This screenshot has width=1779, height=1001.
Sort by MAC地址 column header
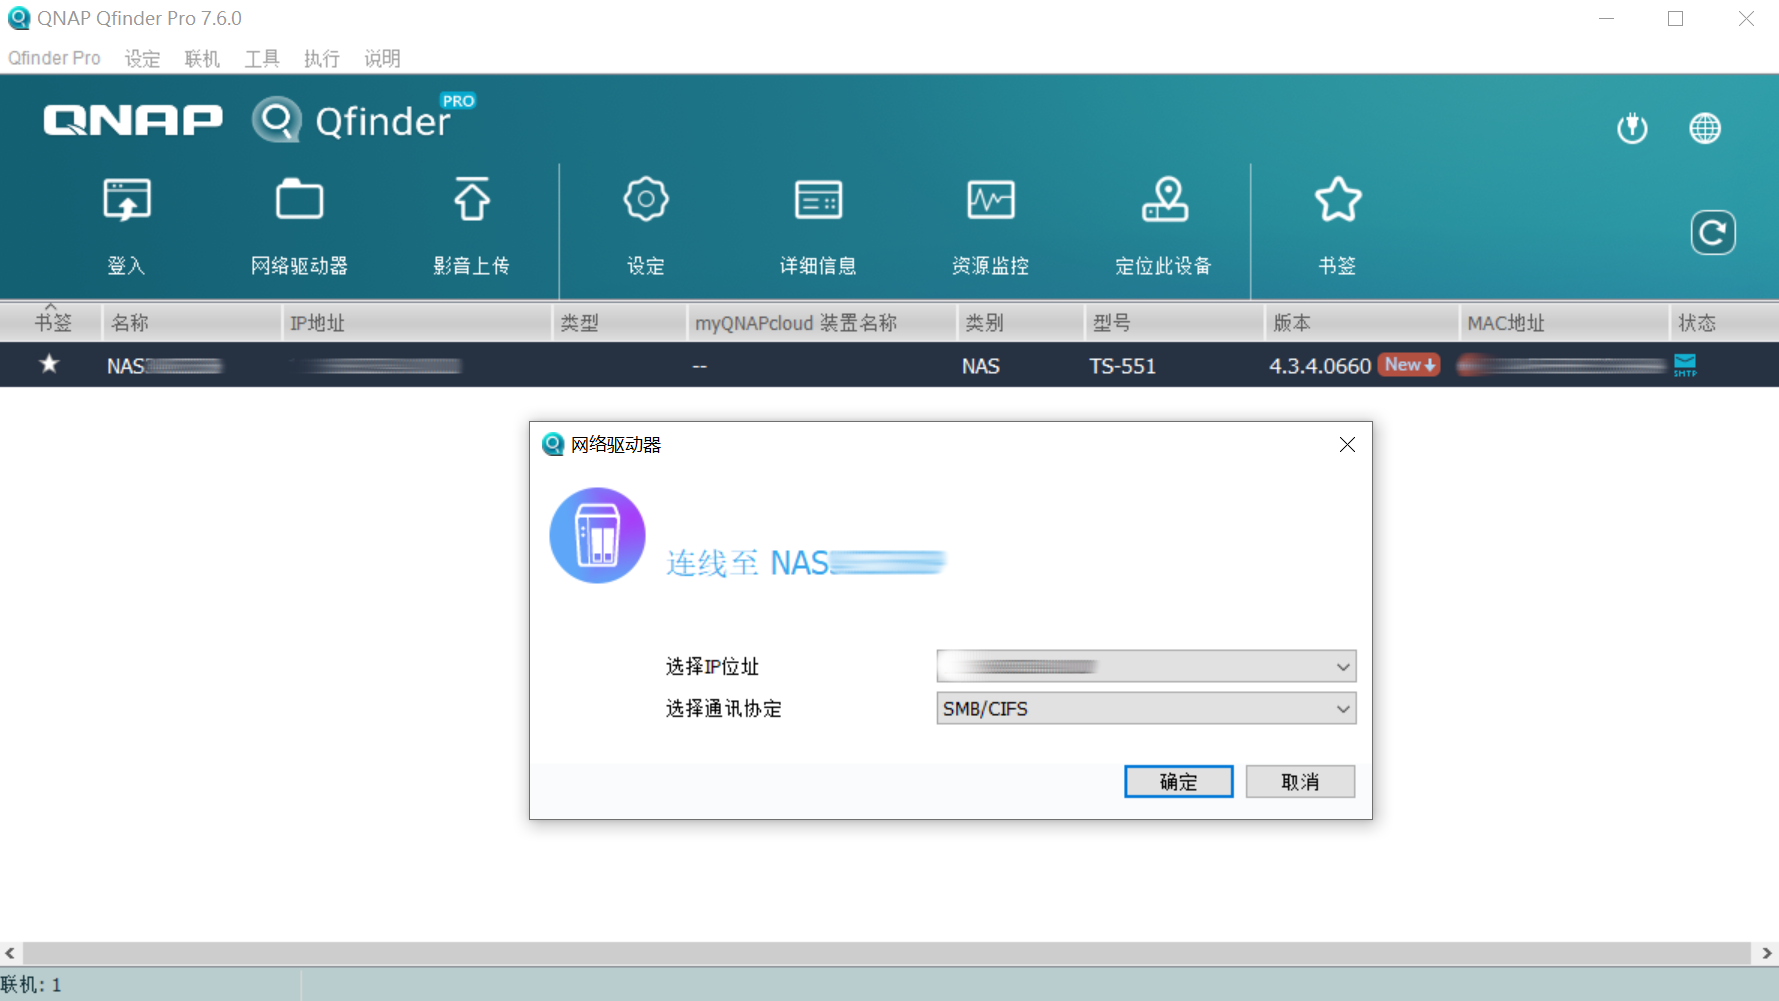coord(1565,322)
